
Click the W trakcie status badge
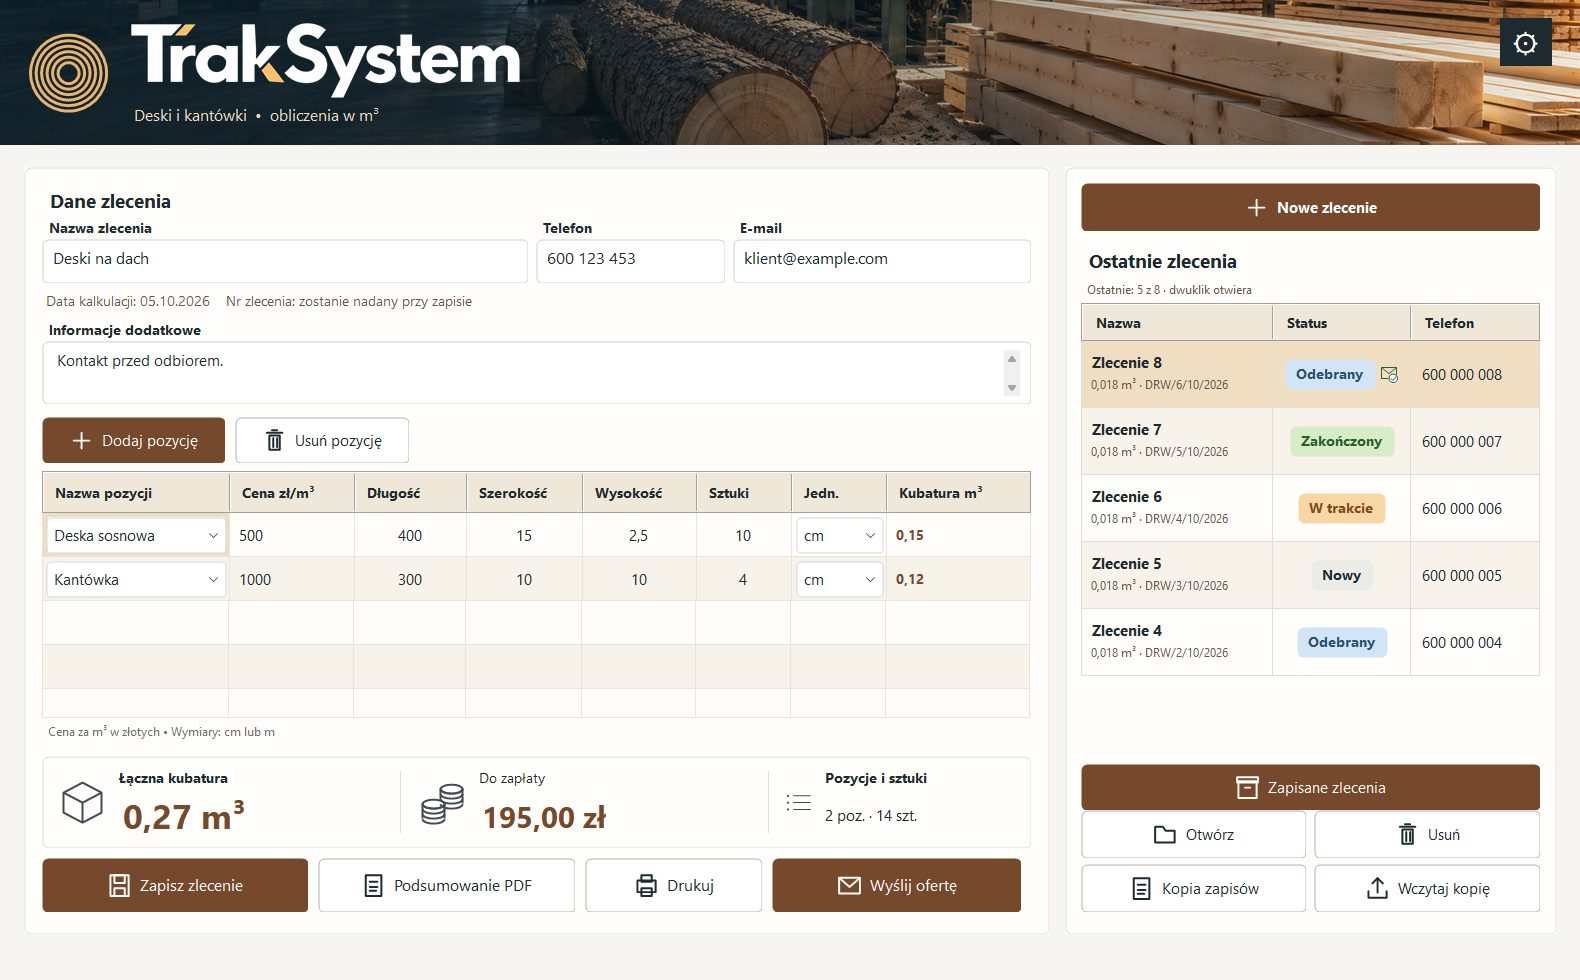1341,508
